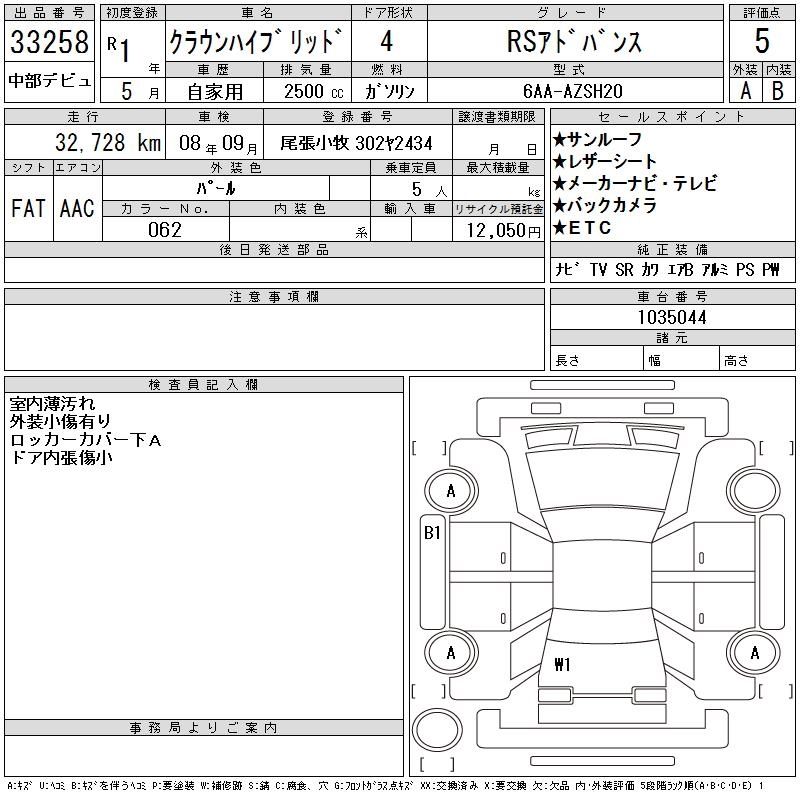Click B1 mark on car diagram
The height and width of the screenshot is (800, 800).
[x=432, y=533]
